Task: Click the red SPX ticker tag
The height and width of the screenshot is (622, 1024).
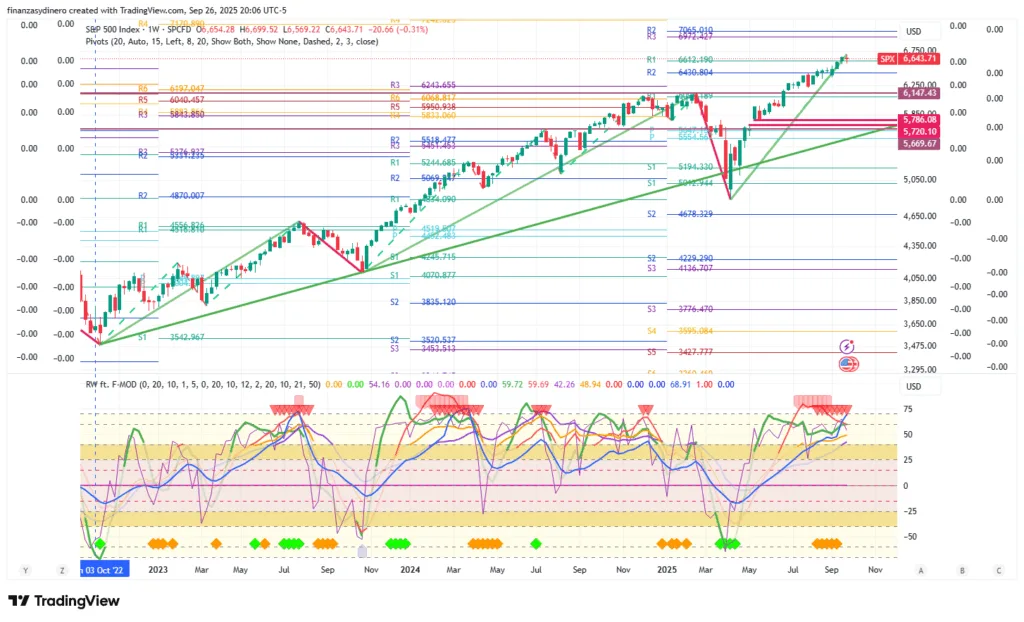Action: (886, 59)
